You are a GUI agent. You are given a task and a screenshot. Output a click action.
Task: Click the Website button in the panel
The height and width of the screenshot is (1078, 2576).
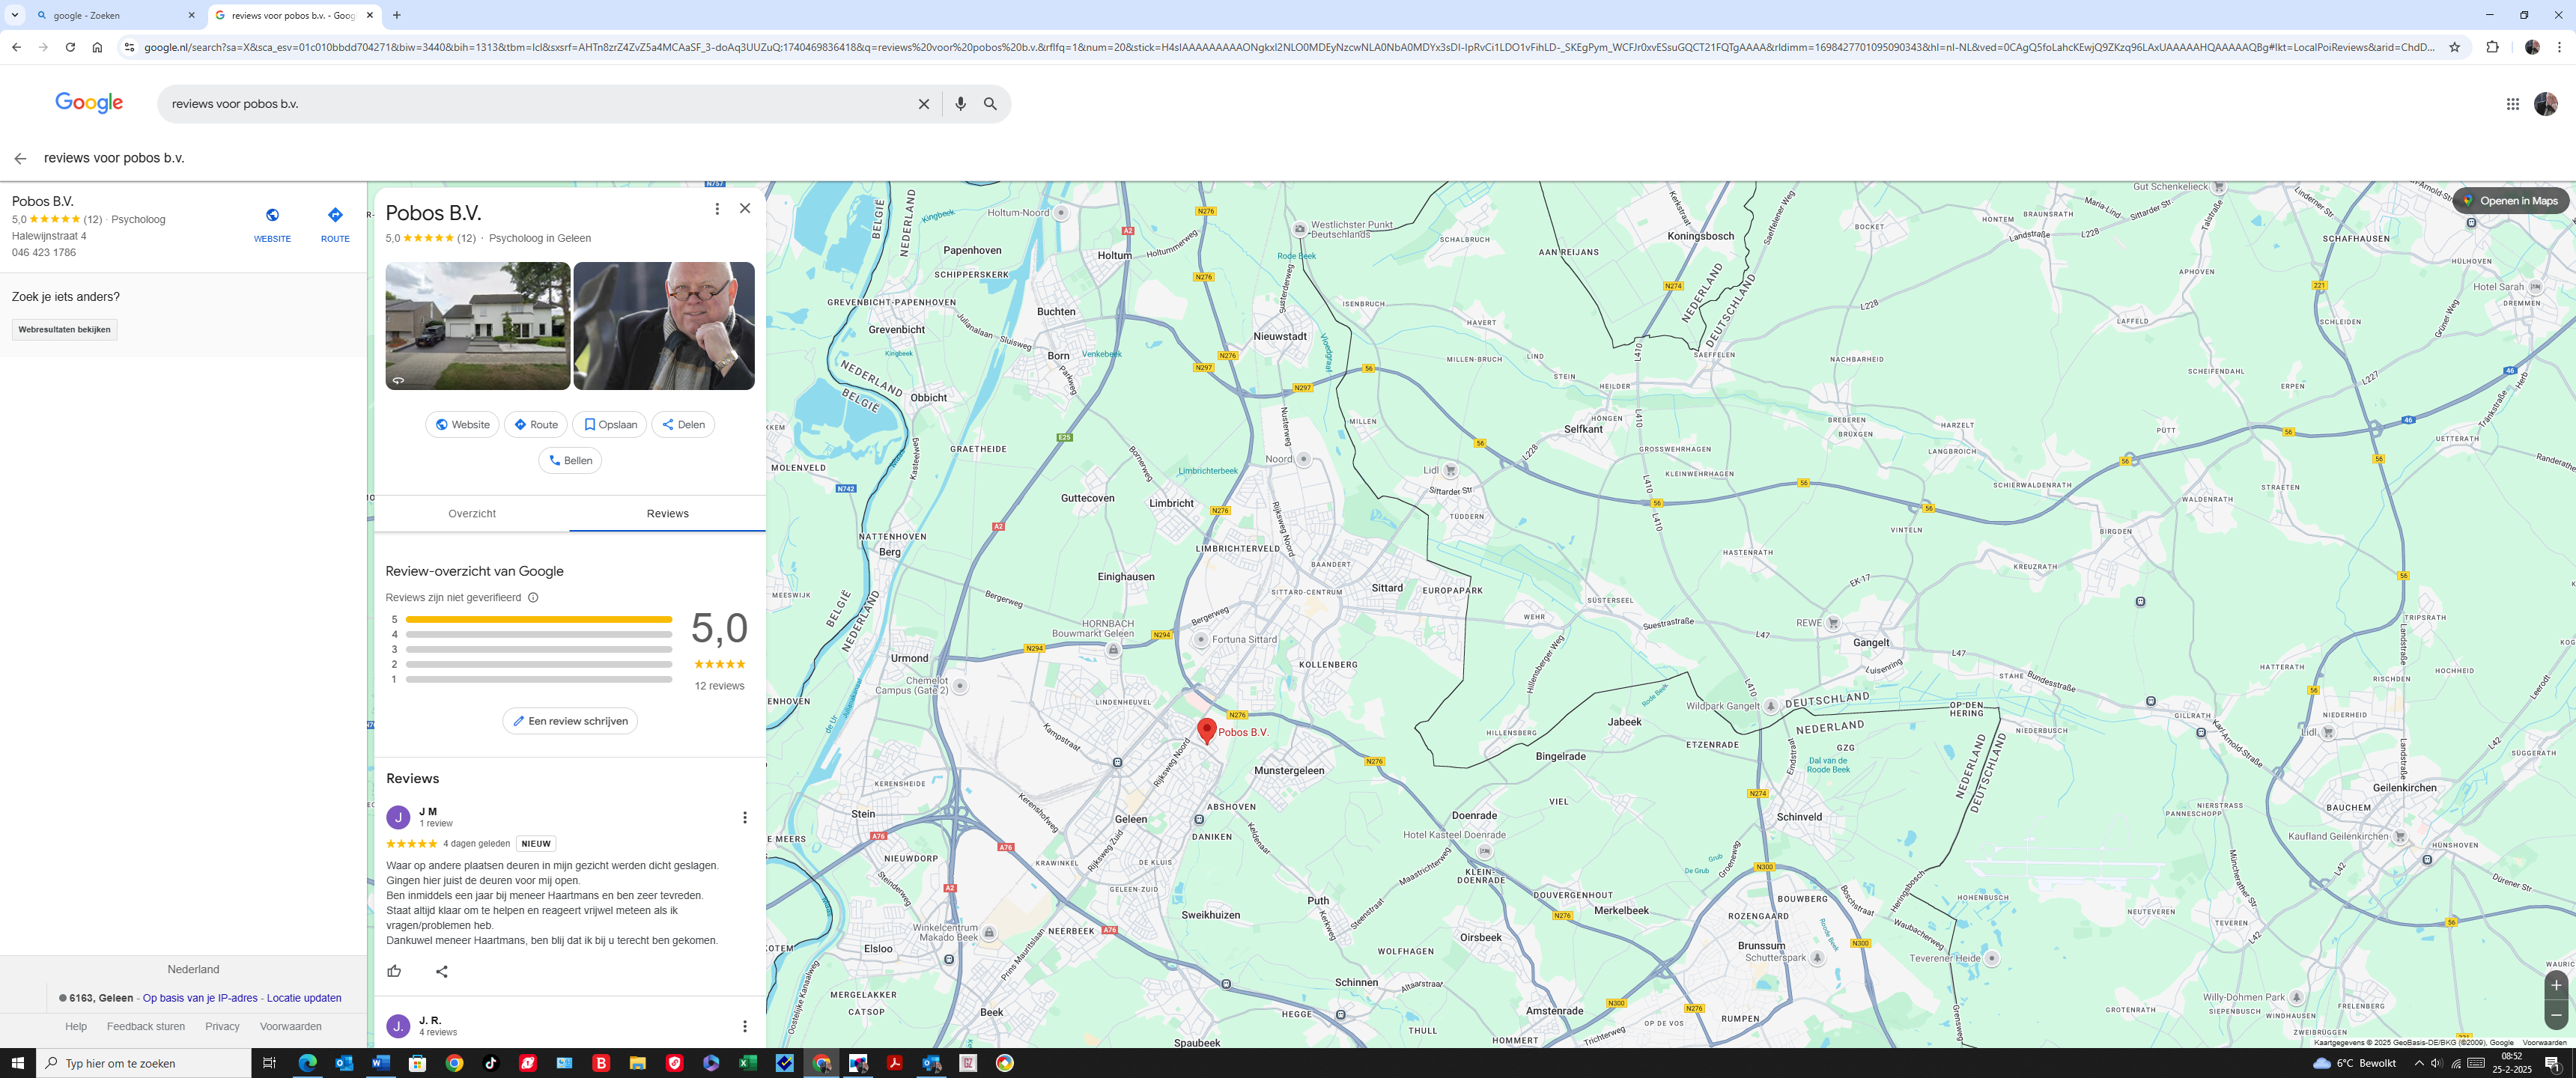(x=462, y=425)
